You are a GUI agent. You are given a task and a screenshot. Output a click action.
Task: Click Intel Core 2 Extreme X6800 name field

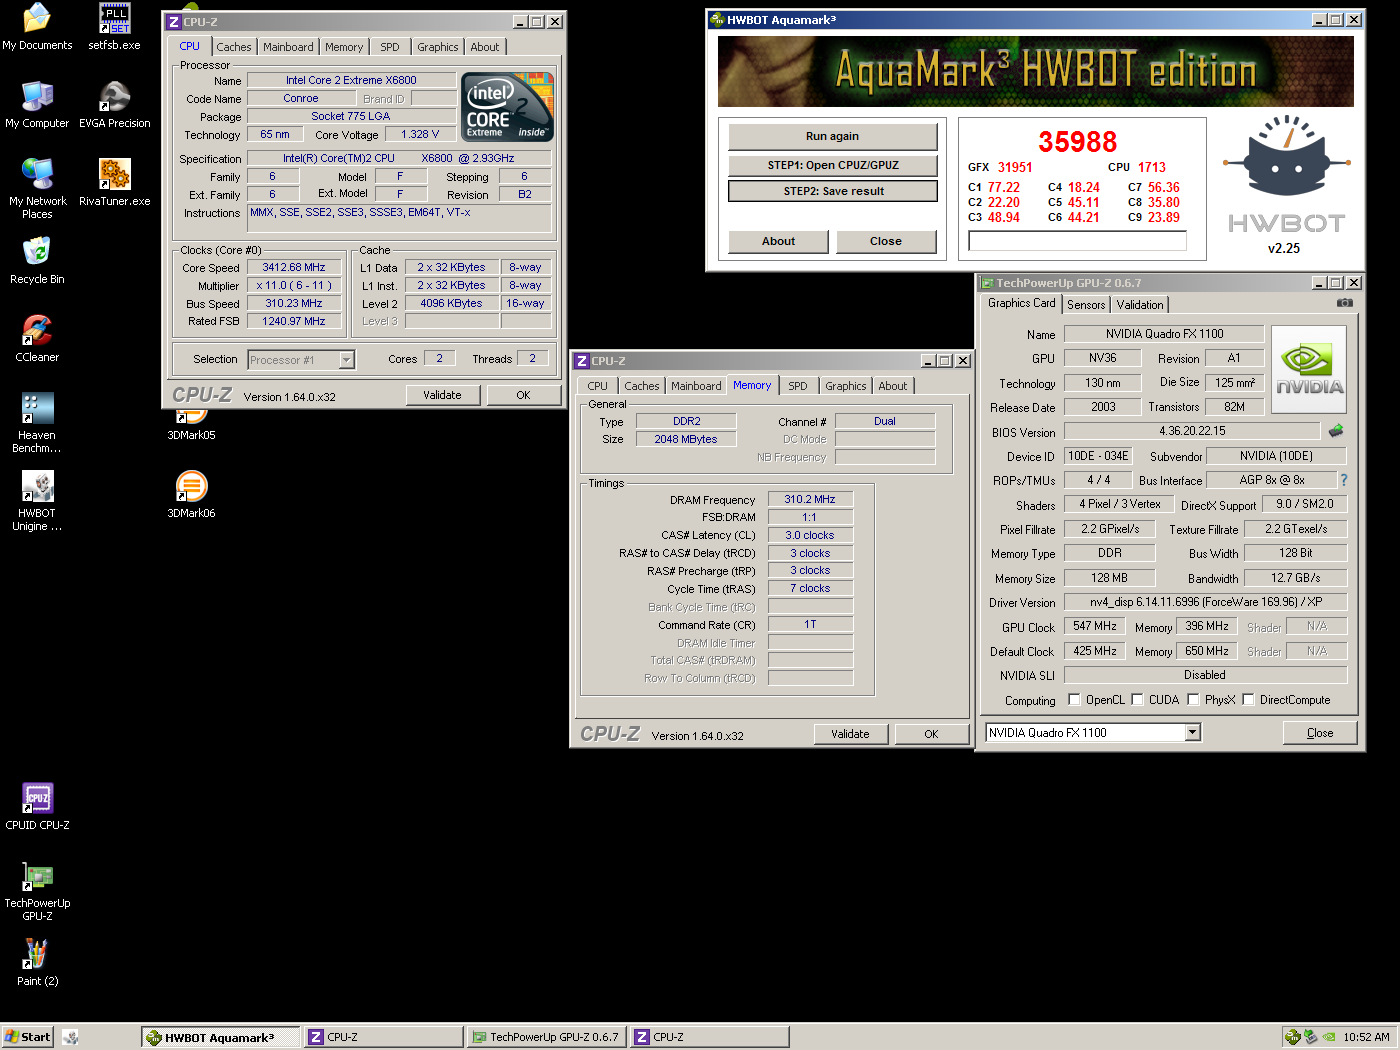pos(351,80)
